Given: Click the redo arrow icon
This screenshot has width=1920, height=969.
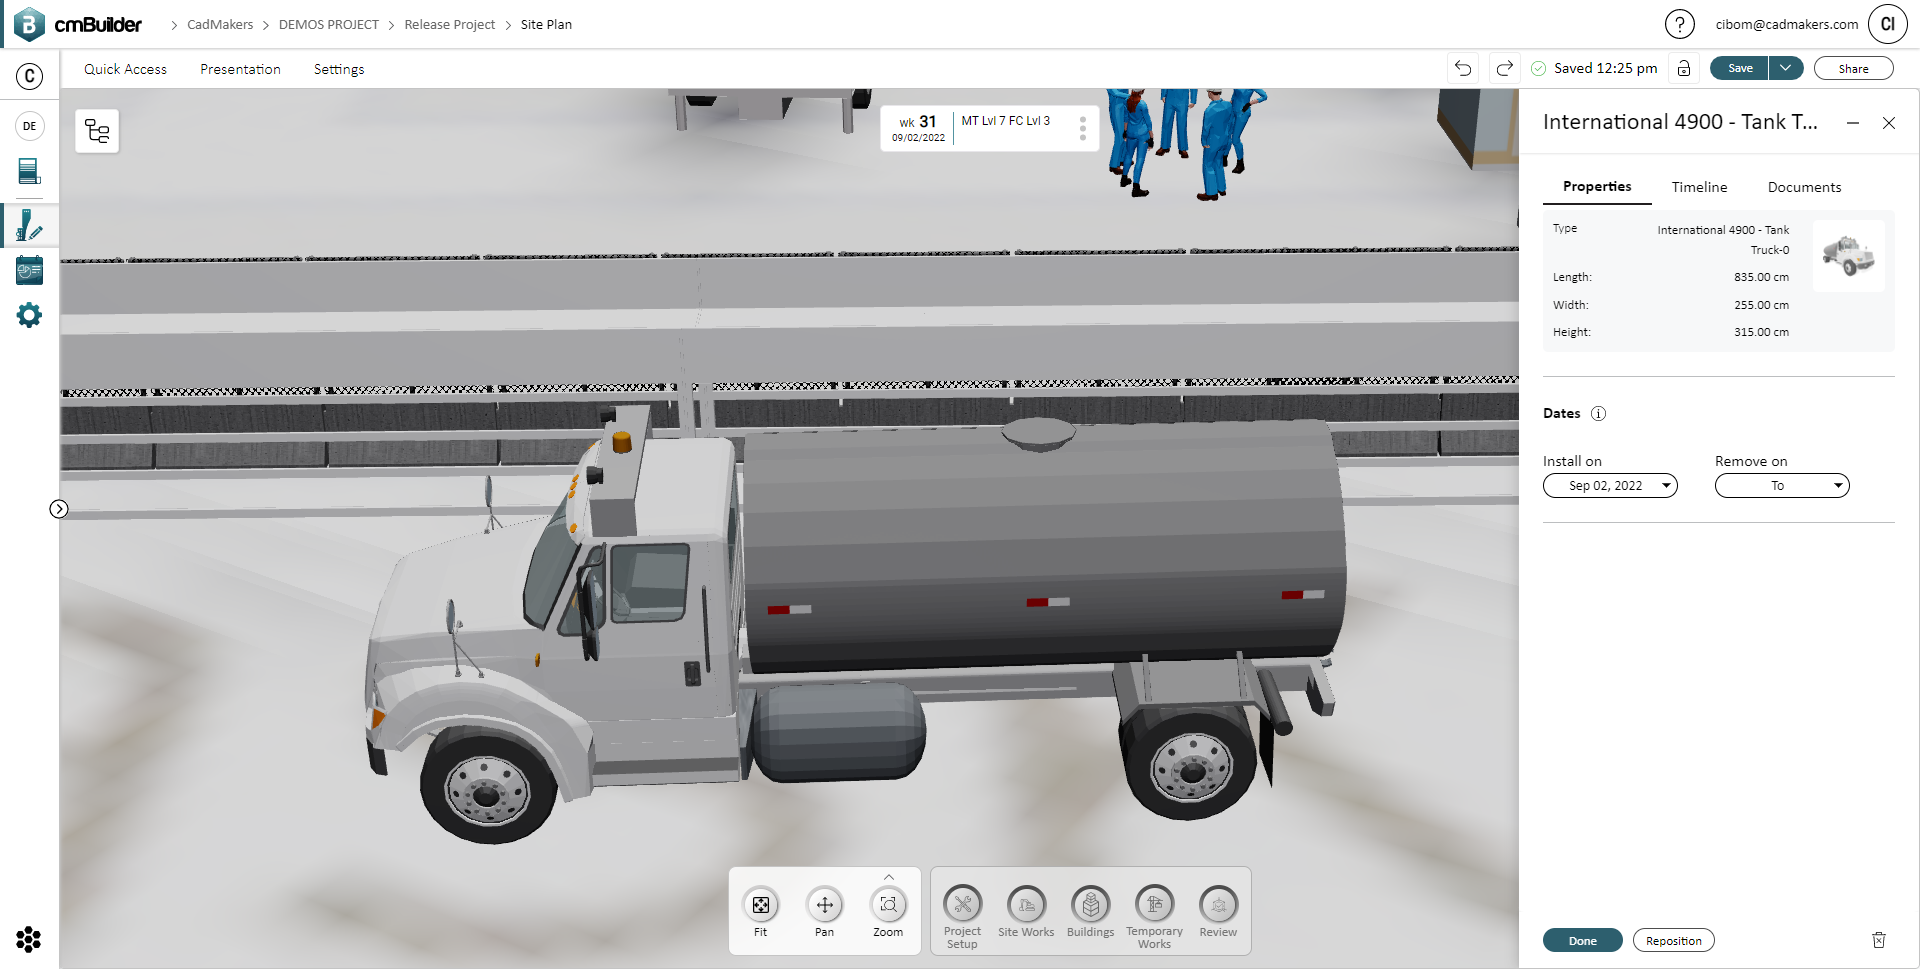Looking at the screenshot, I should (x=1504, y=68).
